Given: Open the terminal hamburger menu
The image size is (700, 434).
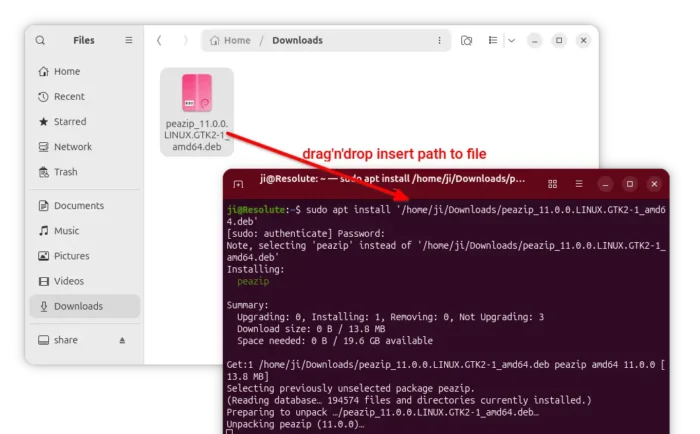Looking at the screenshot, I should click(x=578, y=184).
